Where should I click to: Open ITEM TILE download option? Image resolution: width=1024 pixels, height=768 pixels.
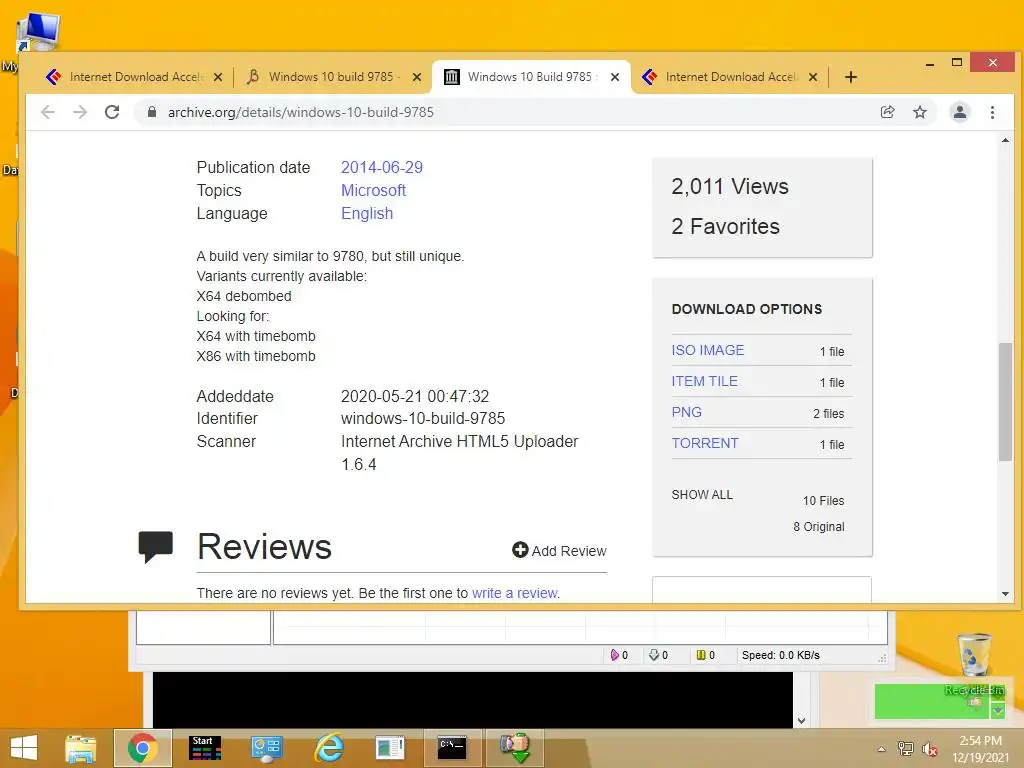point(705,381)
